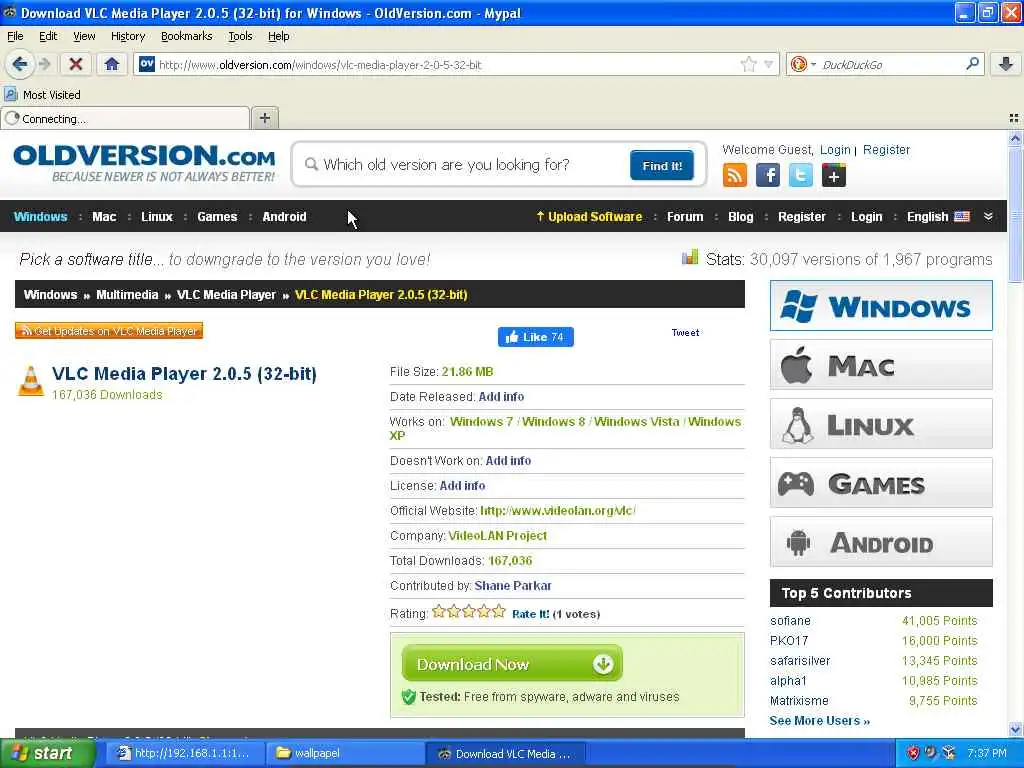Screen dimensions: 1024x768
Task: Click the page vertical scrollbar thumb
Action: point(1015,215)
